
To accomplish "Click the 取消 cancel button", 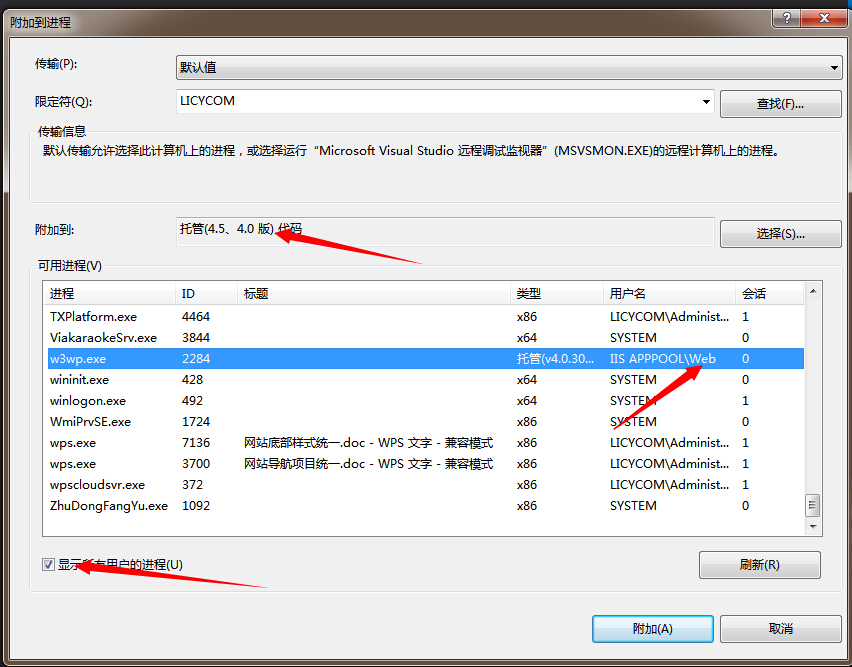I will tap(780, 629).
